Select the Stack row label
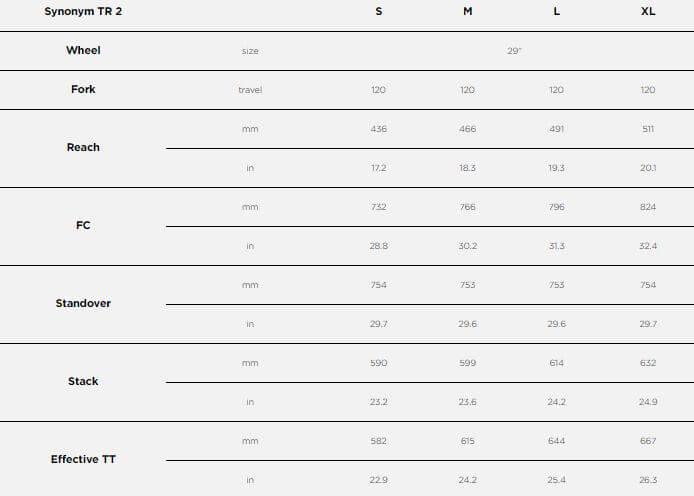This screenshot has height=496, width=694. point(83,381)
